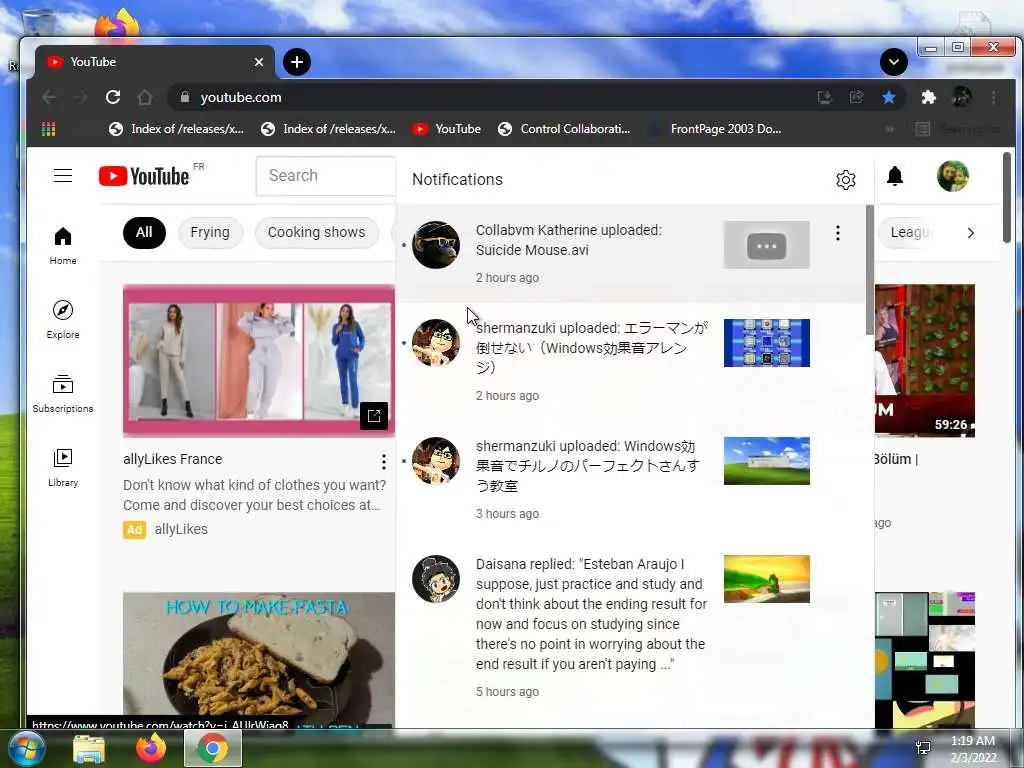Click notifications panel scrollbar

coord(869,270)
